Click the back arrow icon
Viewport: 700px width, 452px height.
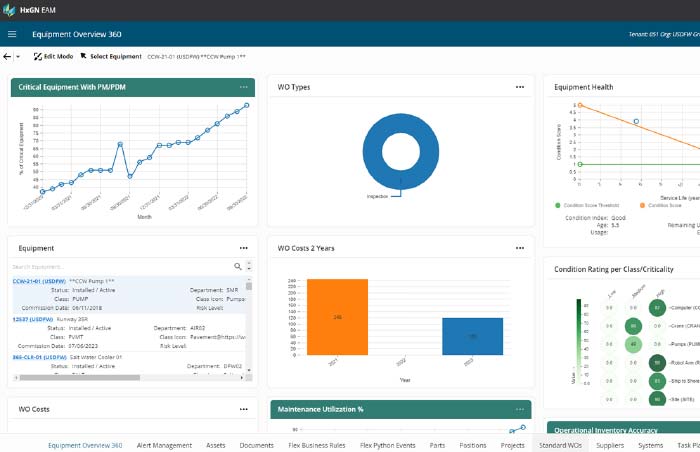click(x=7, y=57)
